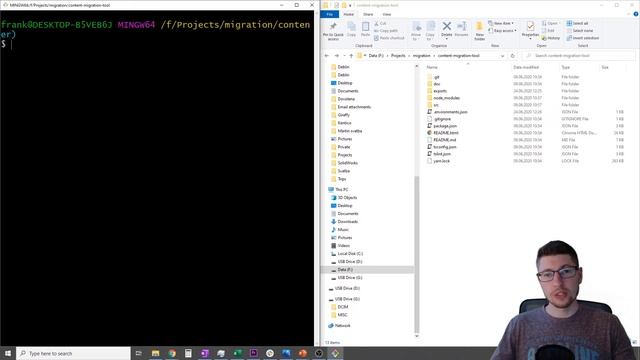Viewport: 640px width, 360px height.
Task: Click the Cut command in ribbon
Action: click(x=380, y=24)
